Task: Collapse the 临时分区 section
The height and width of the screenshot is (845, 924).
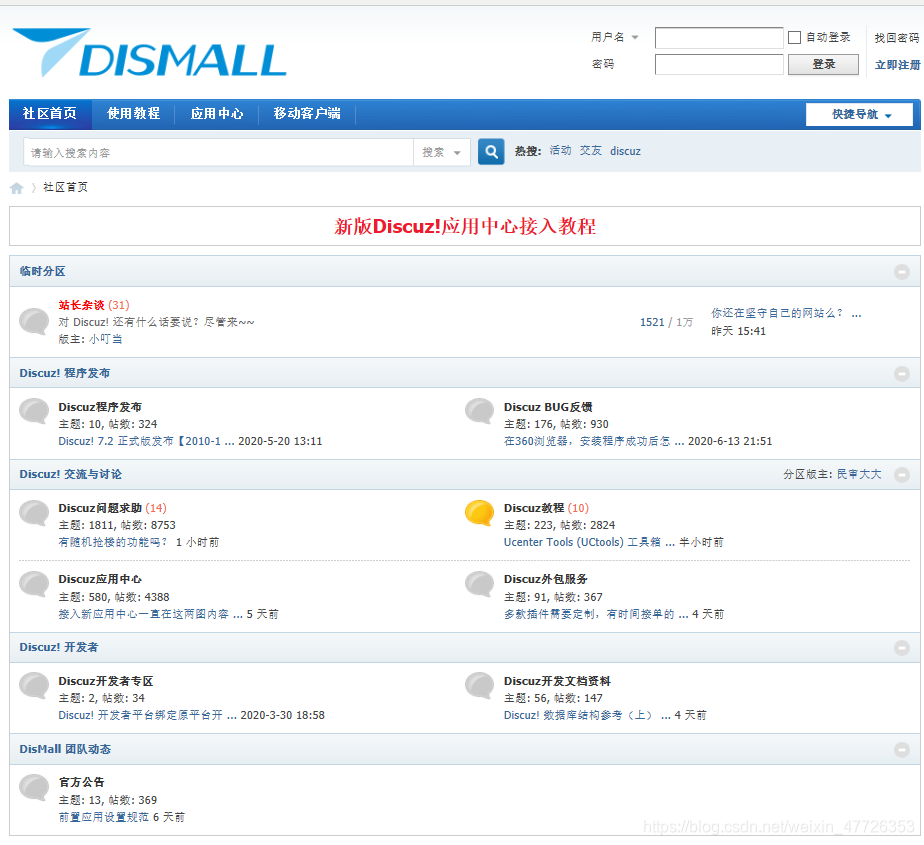Action: tap(902, 272)
